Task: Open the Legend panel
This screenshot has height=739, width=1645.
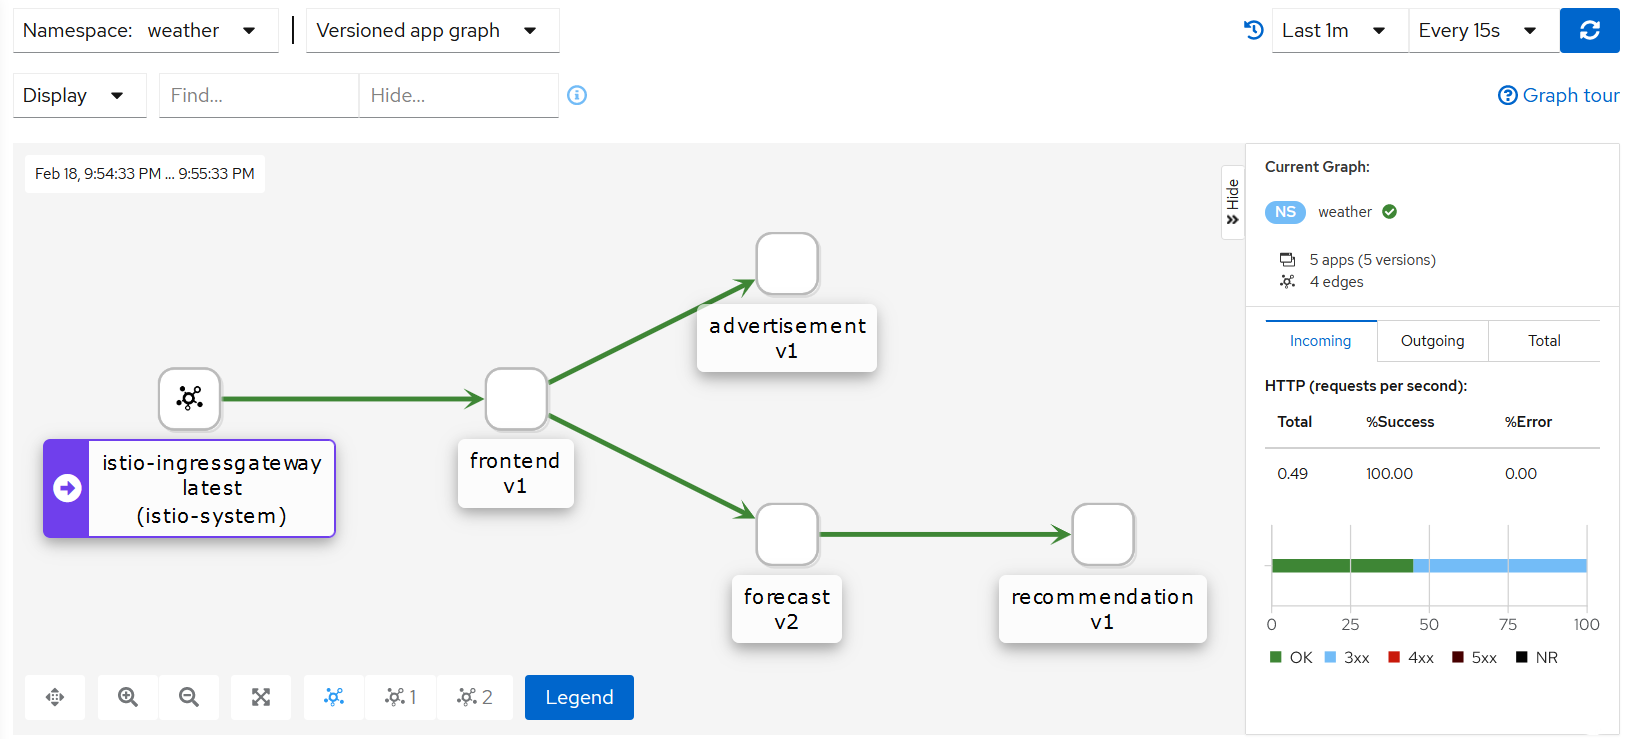Action: pos(579,697)
